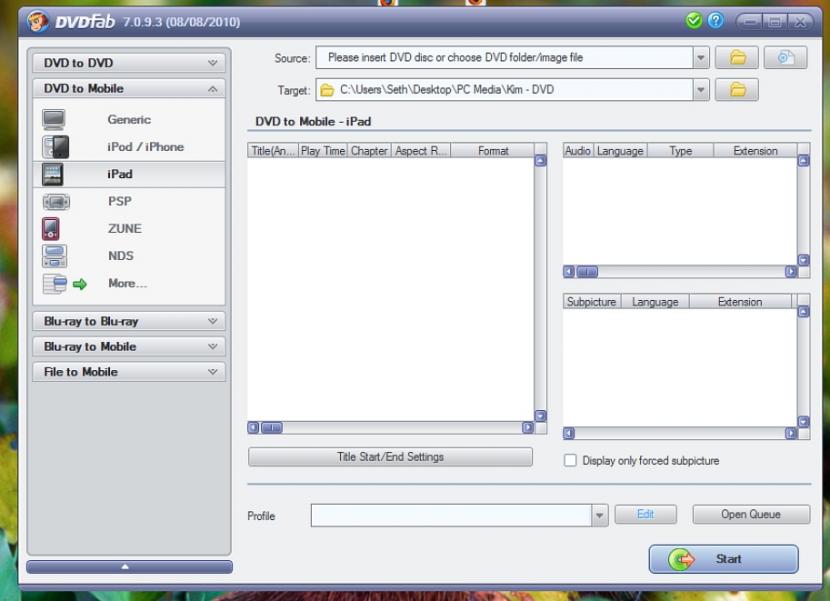Open disc image file source button
This screenshot has height=601, width=830.
pos(786,57)
